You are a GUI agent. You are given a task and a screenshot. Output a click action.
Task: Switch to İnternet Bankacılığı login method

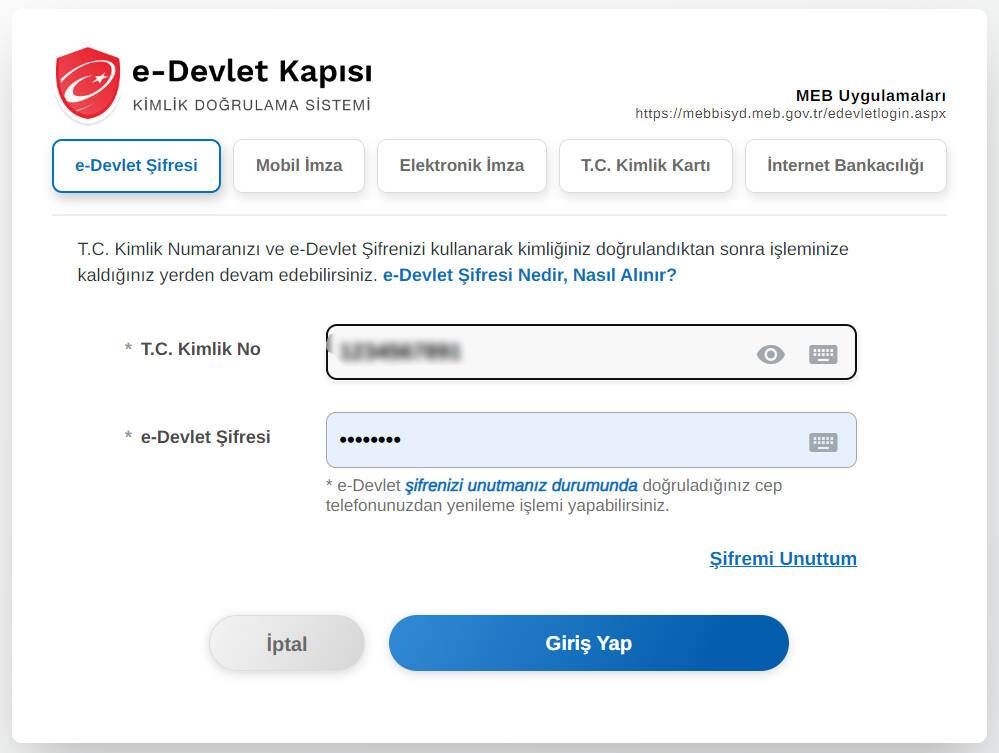[845, 166]
